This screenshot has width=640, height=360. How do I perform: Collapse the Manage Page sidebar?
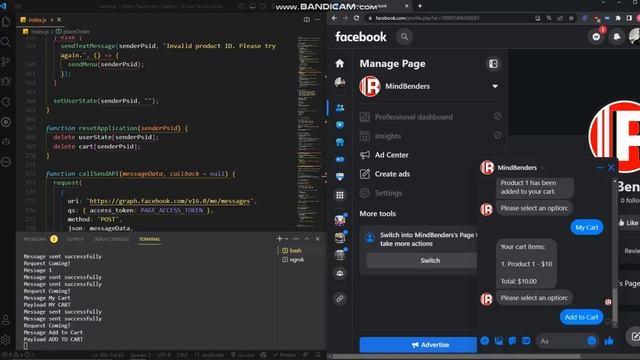(x=493, y=64)
